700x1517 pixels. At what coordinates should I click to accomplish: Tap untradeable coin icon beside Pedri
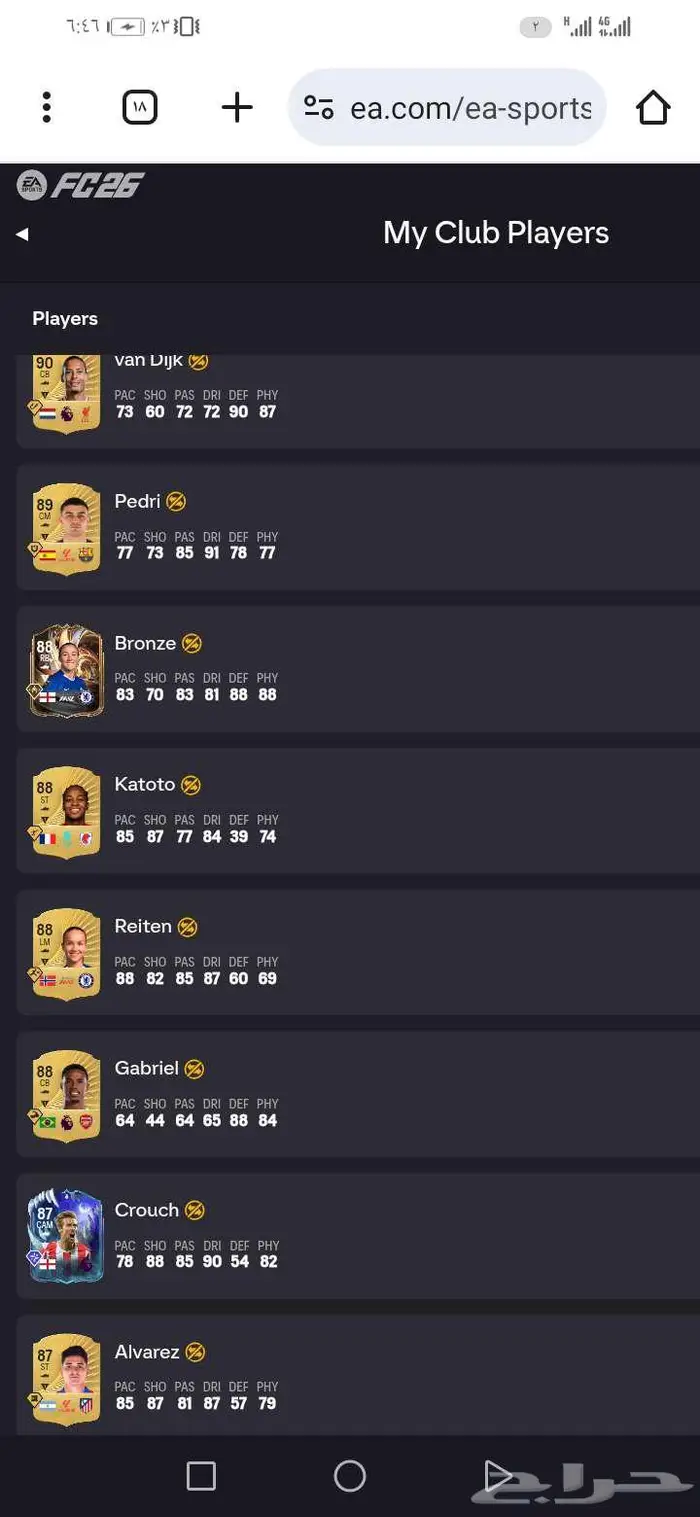[176, 502]
